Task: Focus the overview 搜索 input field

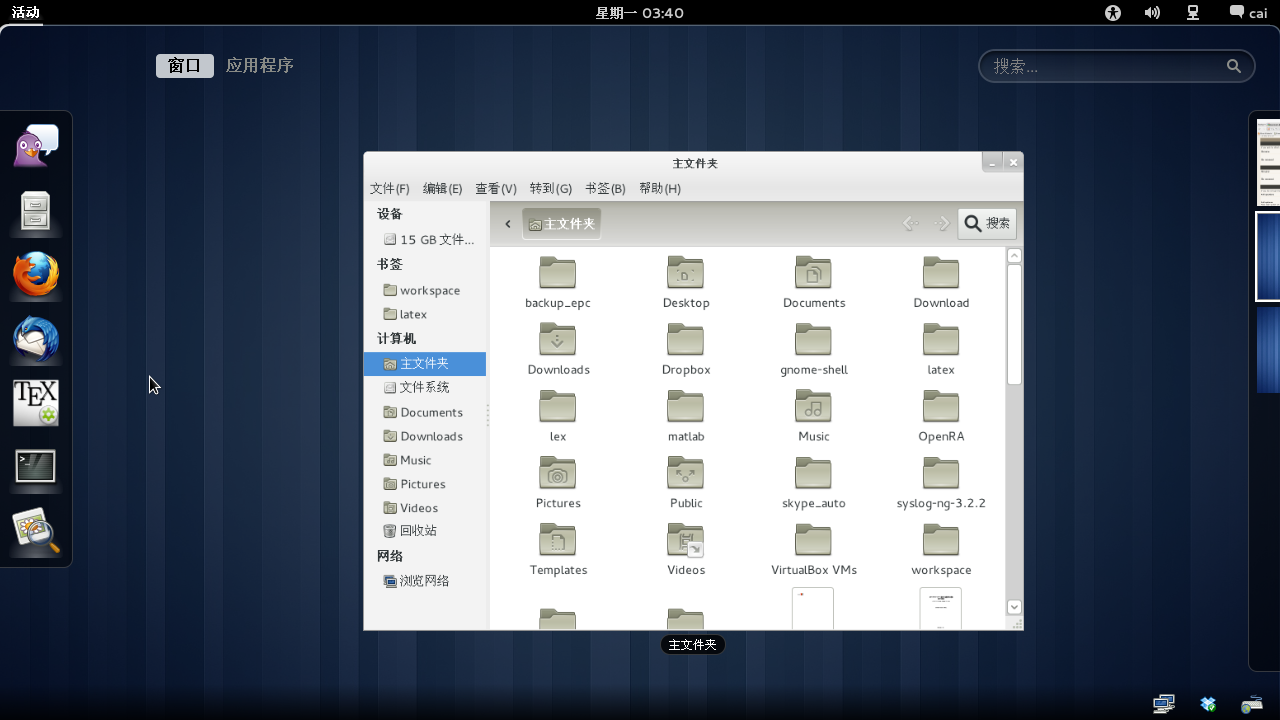Action: (1116, 66)
